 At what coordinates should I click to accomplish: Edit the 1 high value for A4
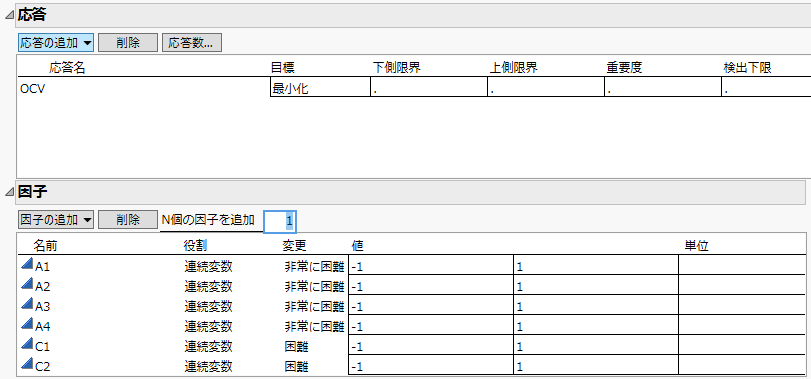(596, 325)
